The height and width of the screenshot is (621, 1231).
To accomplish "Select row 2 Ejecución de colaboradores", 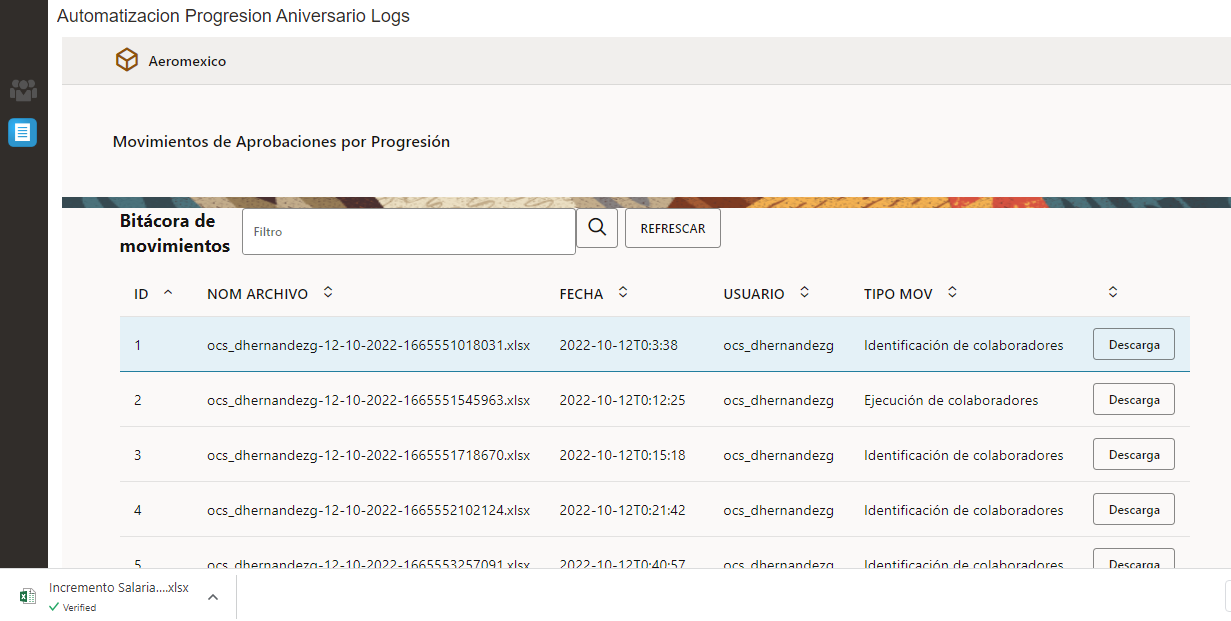I will coord(950,400).
